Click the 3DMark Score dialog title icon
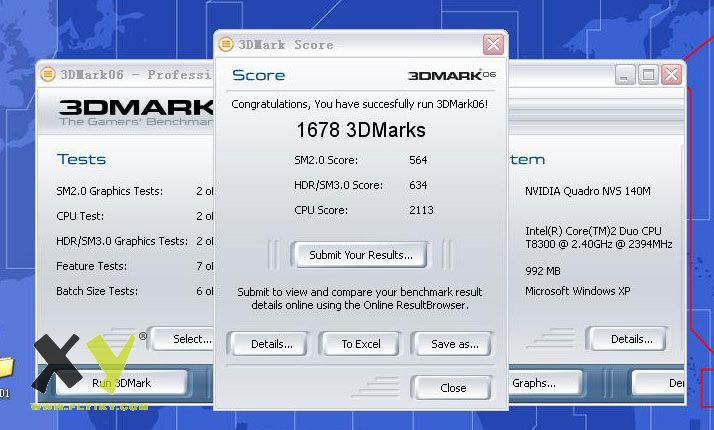Image resolution: width=714 pixels, height=430 pixels. click(226, 44)
